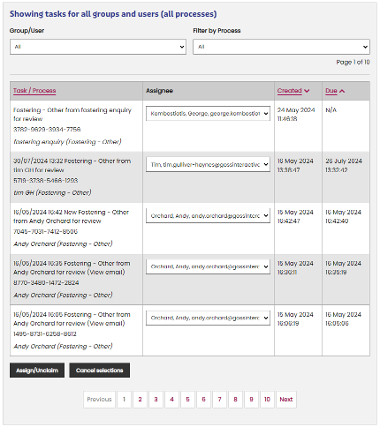The image size is (380, 427).
Task: Click created date '24 May 2024'
Action: (x=296, y=110)
